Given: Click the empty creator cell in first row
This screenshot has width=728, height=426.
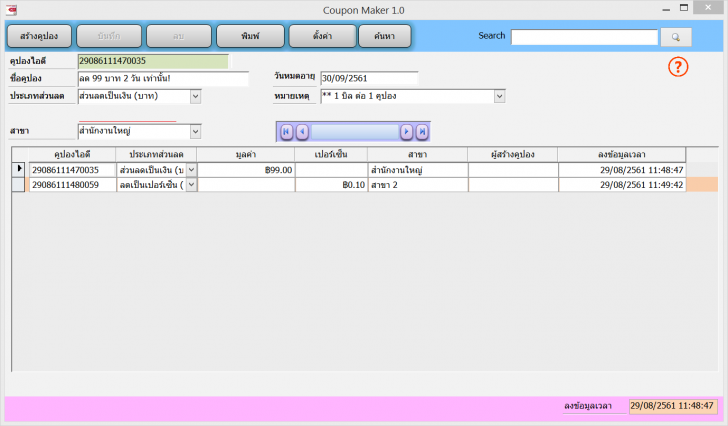Looking at the screenshot, I should (x=513, y=170).
